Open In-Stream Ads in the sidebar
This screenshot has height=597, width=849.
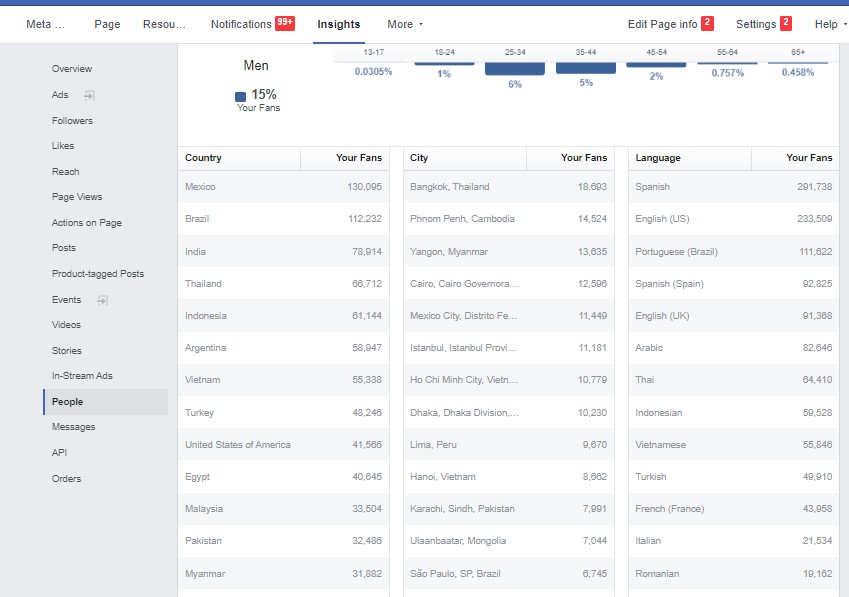(x=82, y=376)
